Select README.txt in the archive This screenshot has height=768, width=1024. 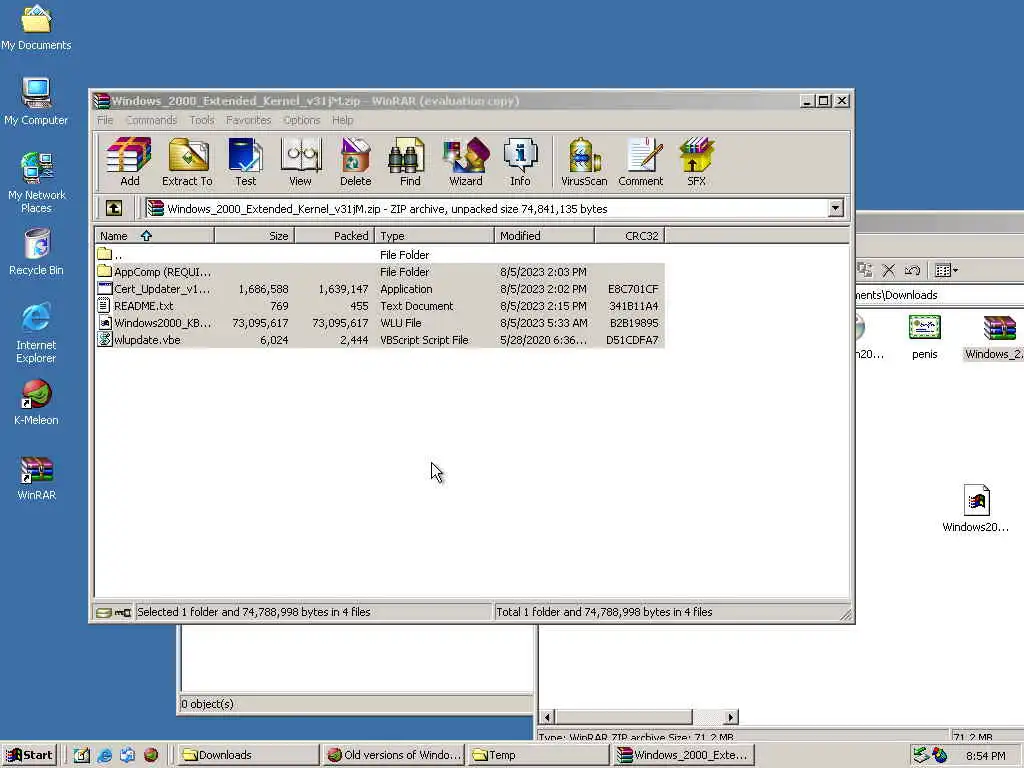(x=380, y=306)
